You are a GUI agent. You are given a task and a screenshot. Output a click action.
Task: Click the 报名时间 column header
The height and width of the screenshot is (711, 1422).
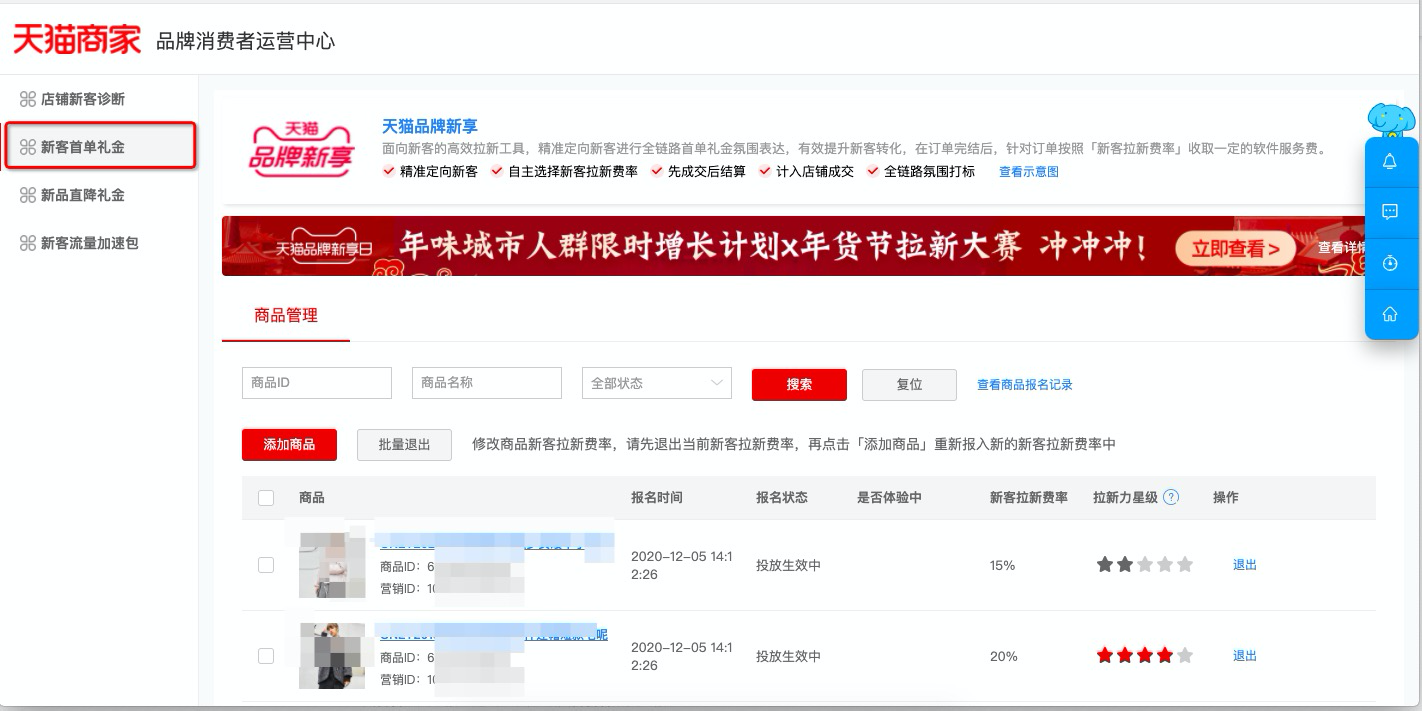(x=657, y=497)
